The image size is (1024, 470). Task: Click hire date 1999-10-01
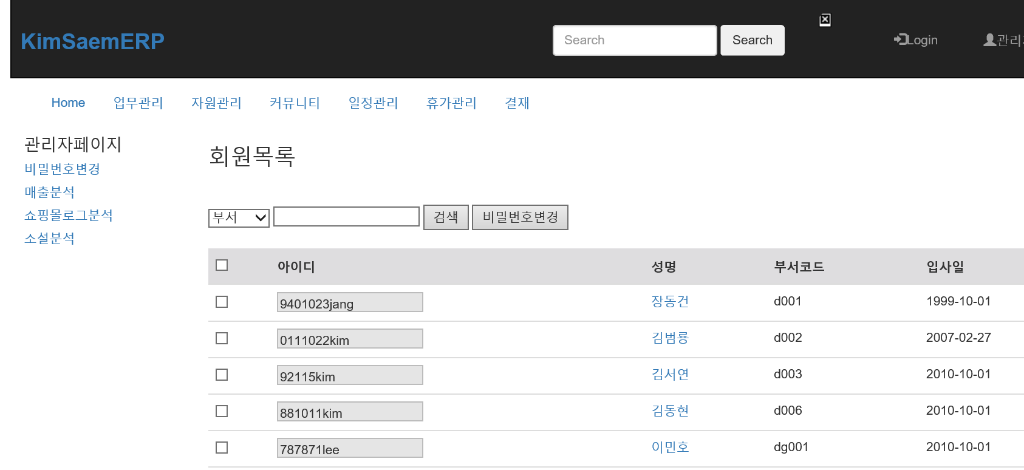click(959, 301)
